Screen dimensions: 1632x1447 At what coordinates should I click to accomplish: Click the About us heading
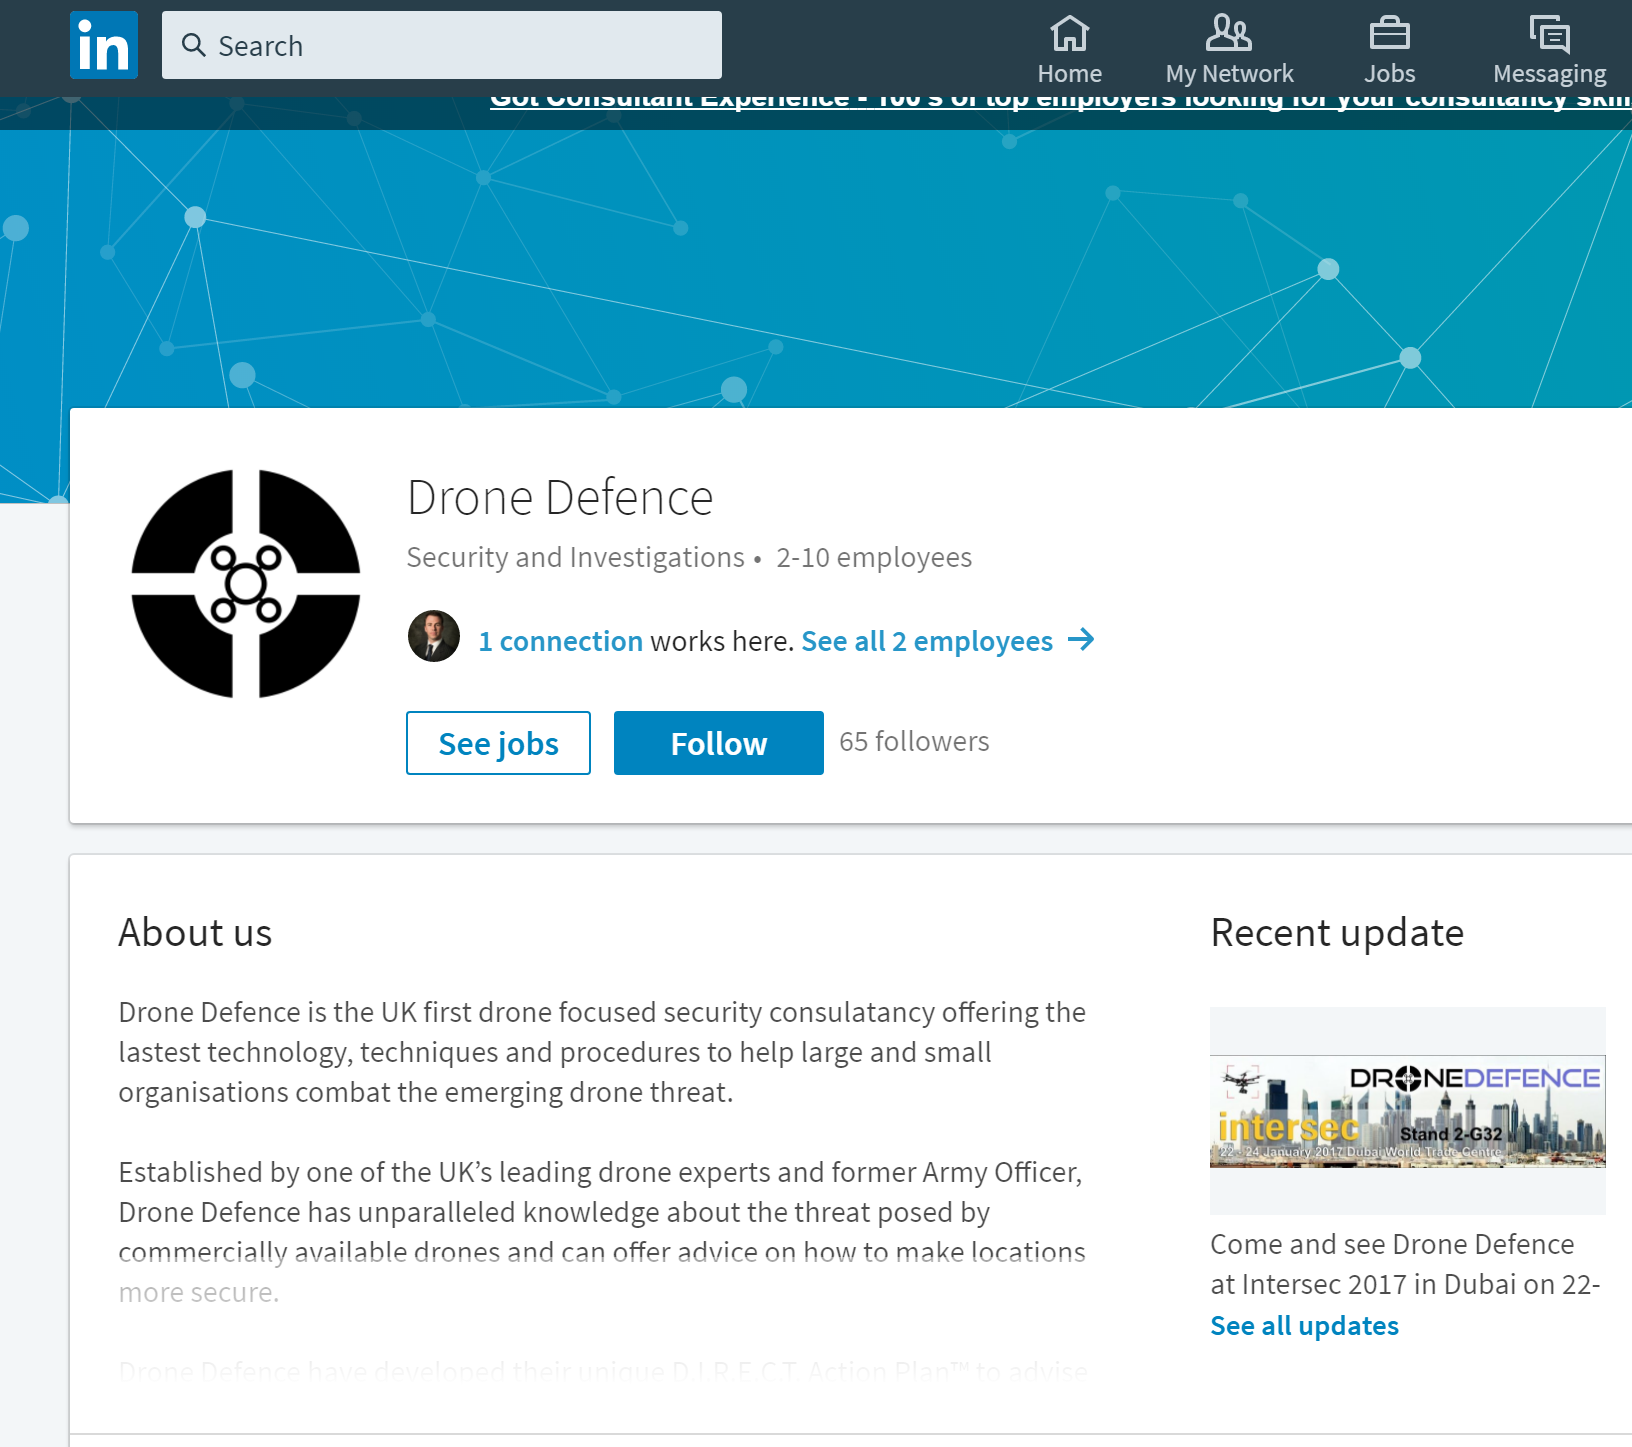pyautogui.click(x=195, y=933)
